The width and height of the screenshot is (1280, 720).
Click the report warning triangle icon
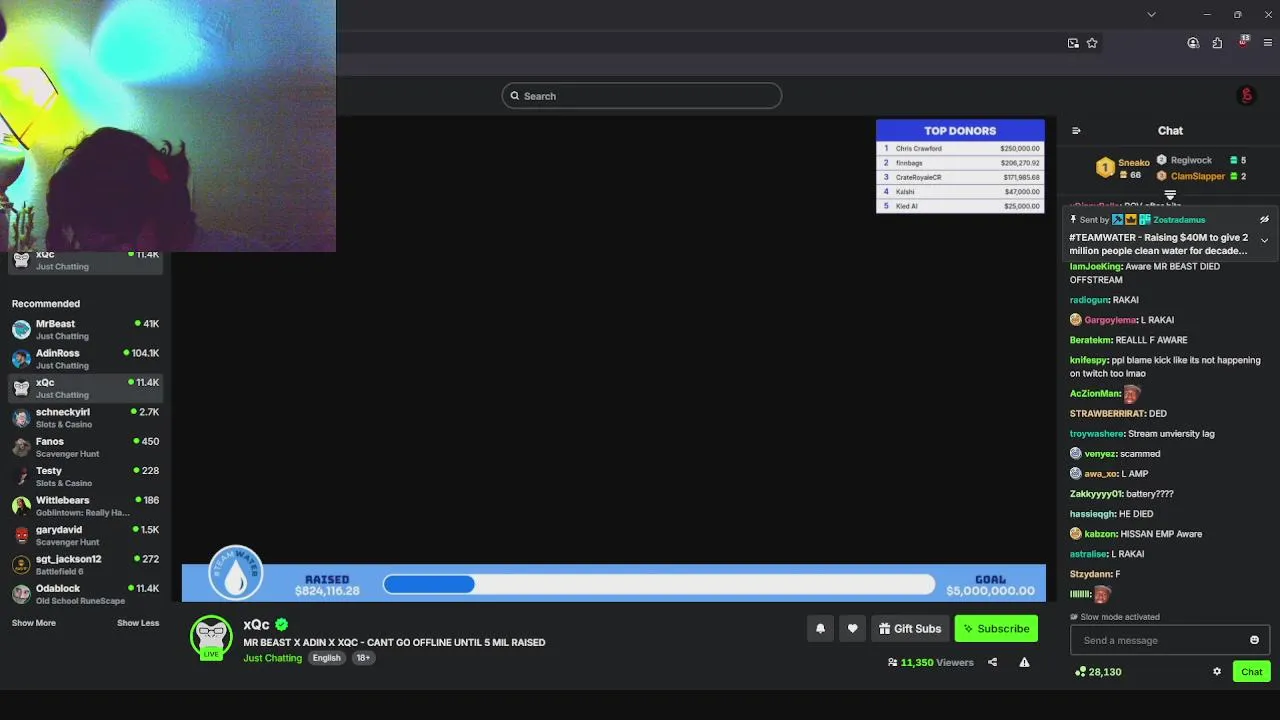1024,662
